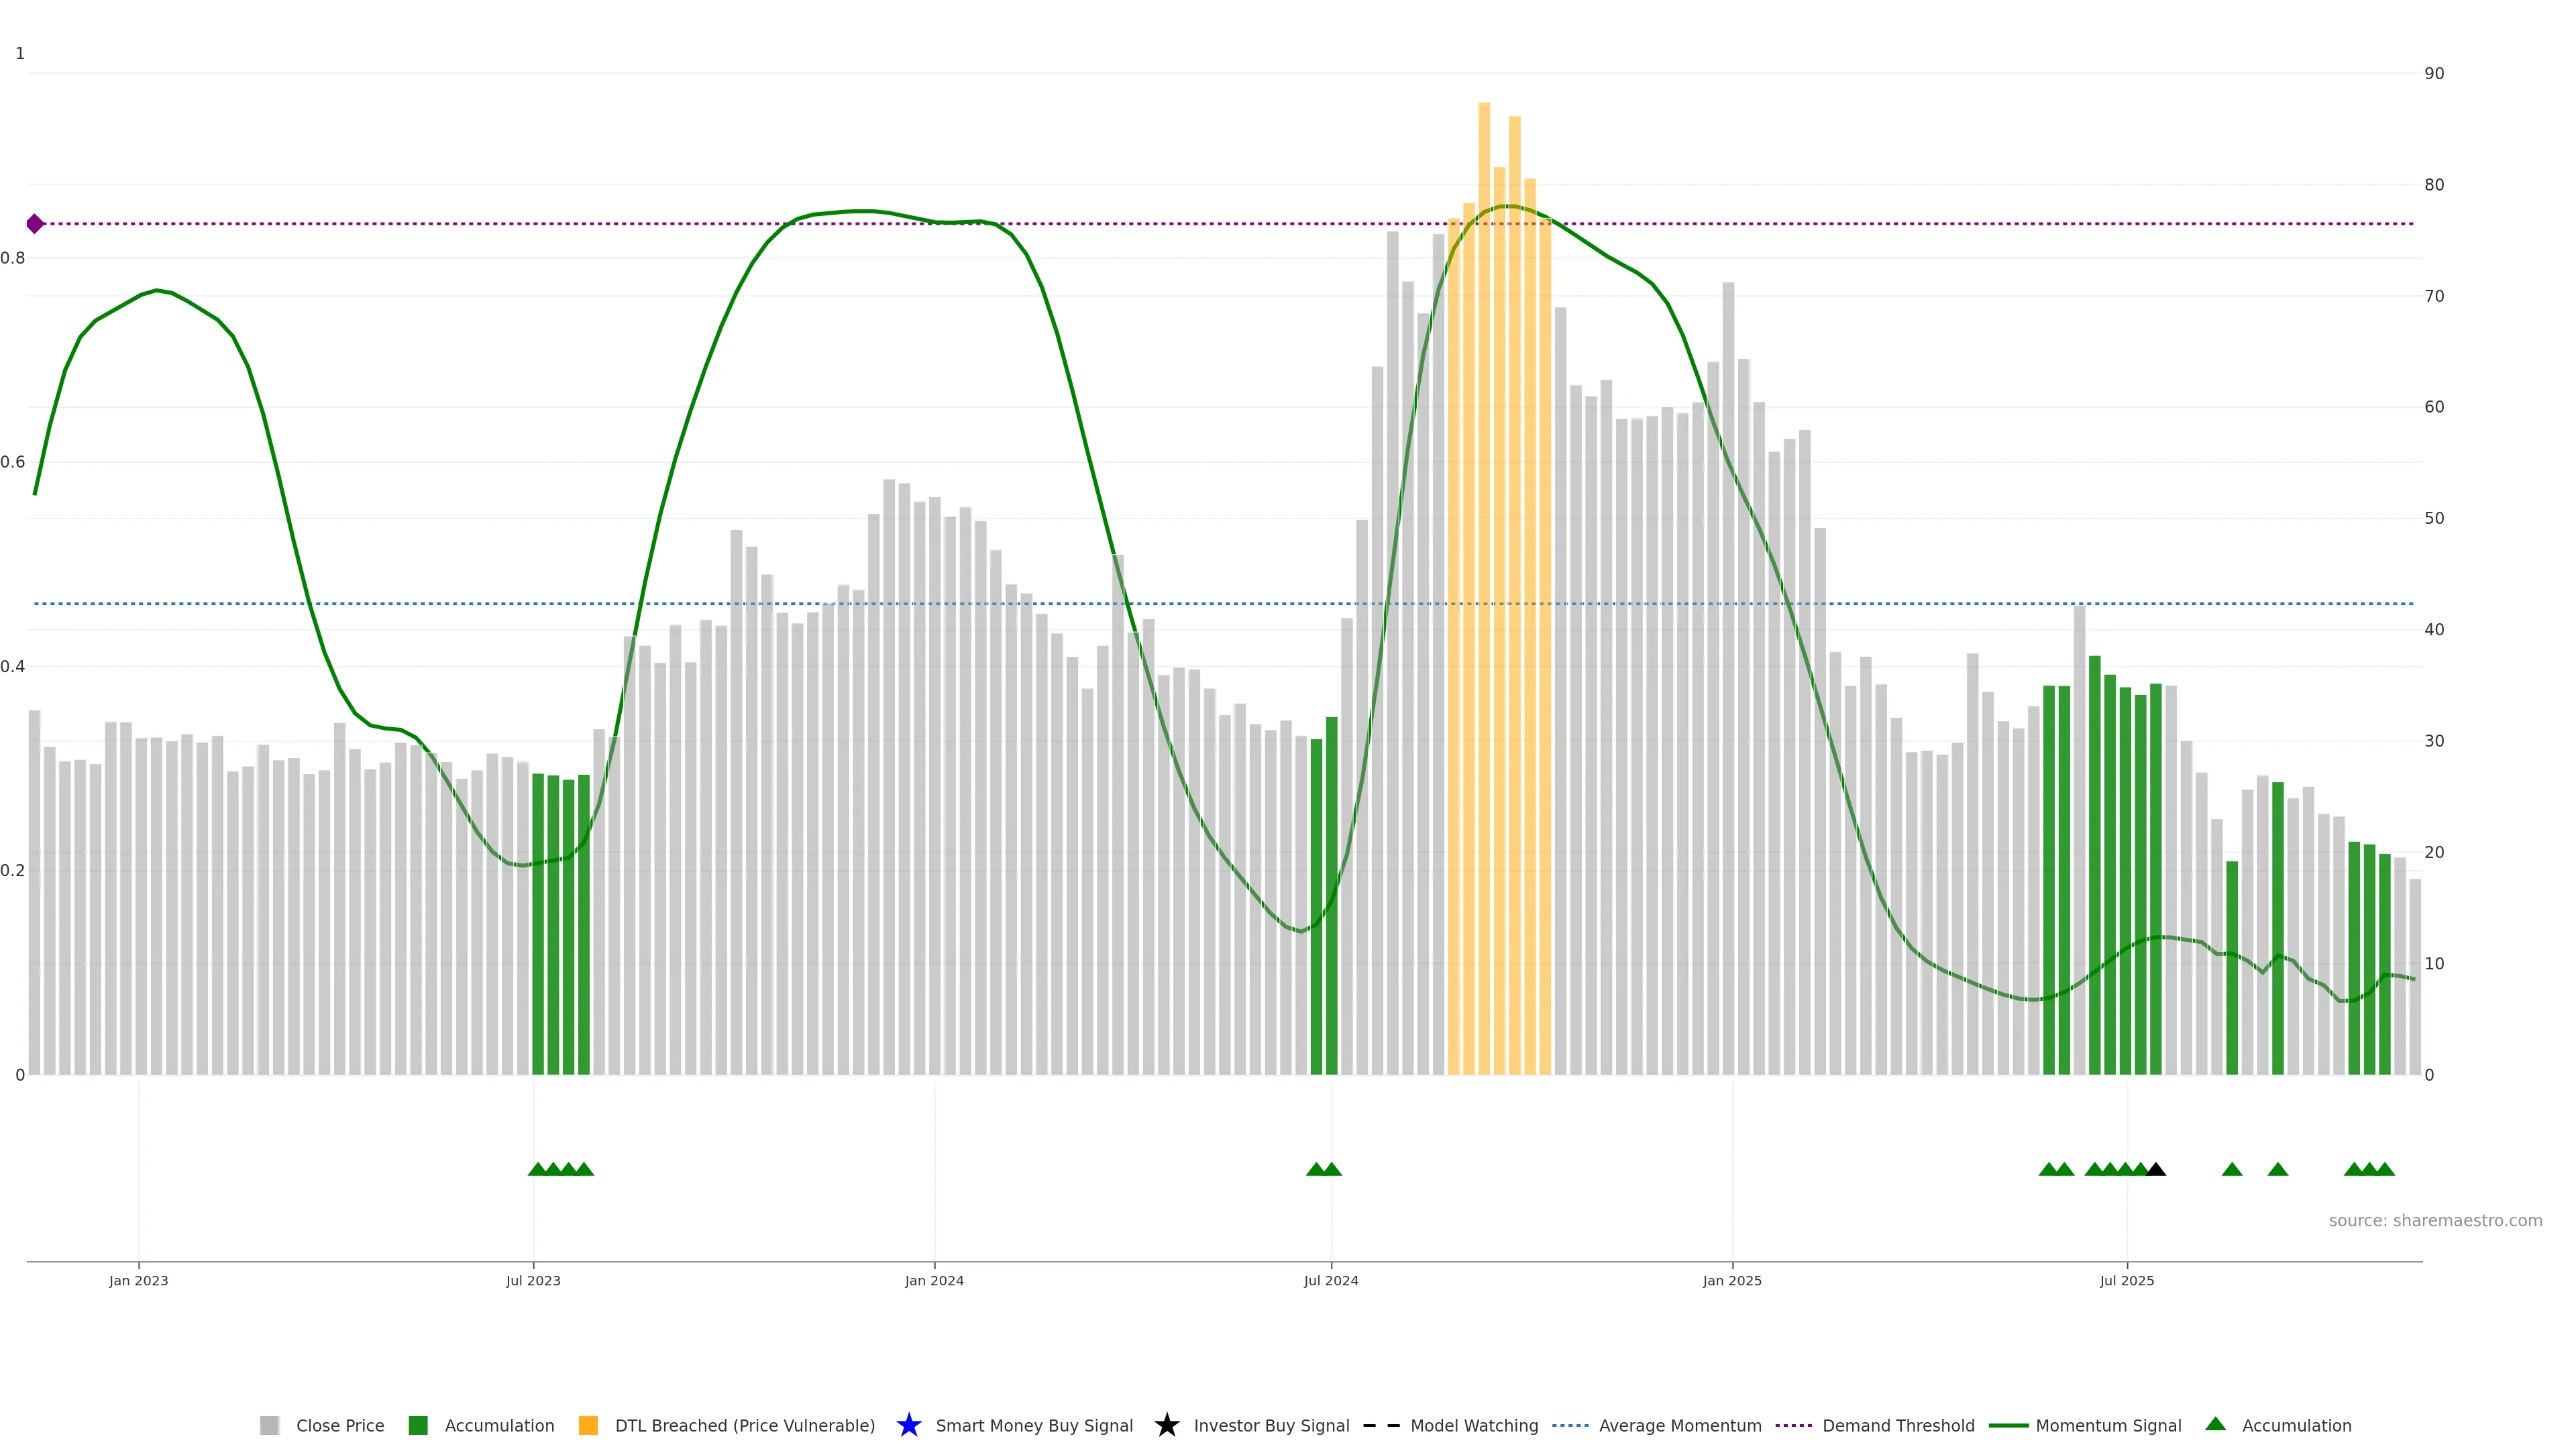Image resolution: width=2576 pixels, height=1449 pixels.
Task: Click the purple diamond Demand Threshold marker
Action: coord(35,224)
